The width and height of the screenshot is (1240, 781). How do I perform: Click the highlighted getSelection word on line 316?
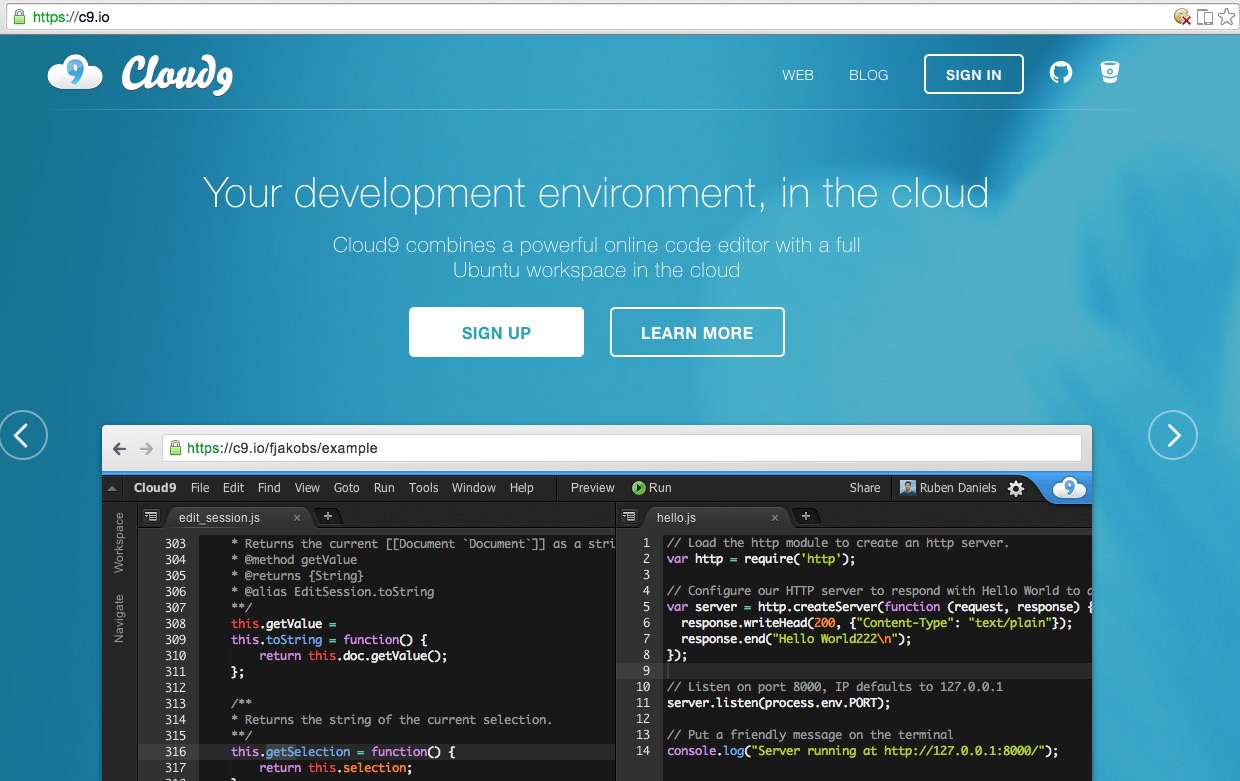coord(308,752)
